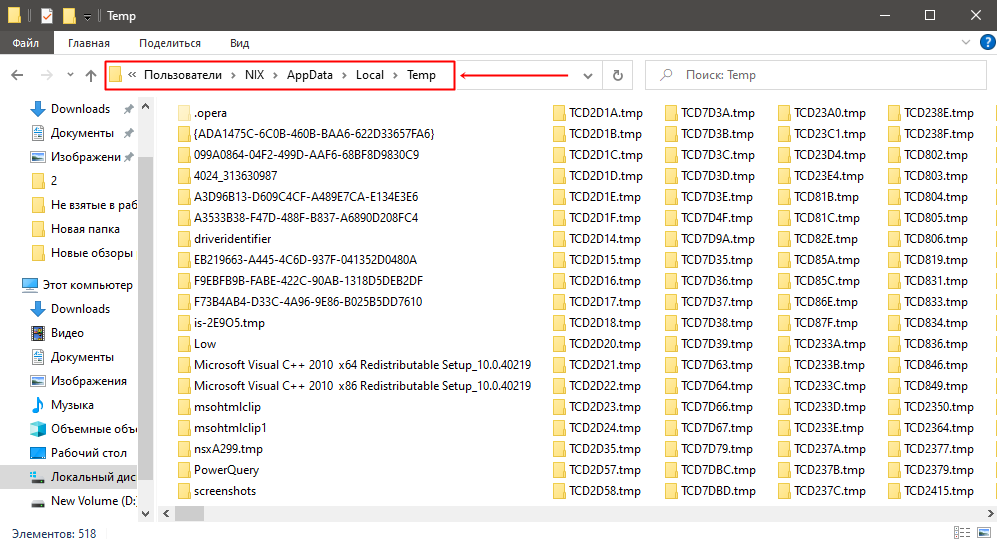Viewport: 997px width, 542px height.
Task: Click the Up one level arrow
Action: click(x=91, y=75)
